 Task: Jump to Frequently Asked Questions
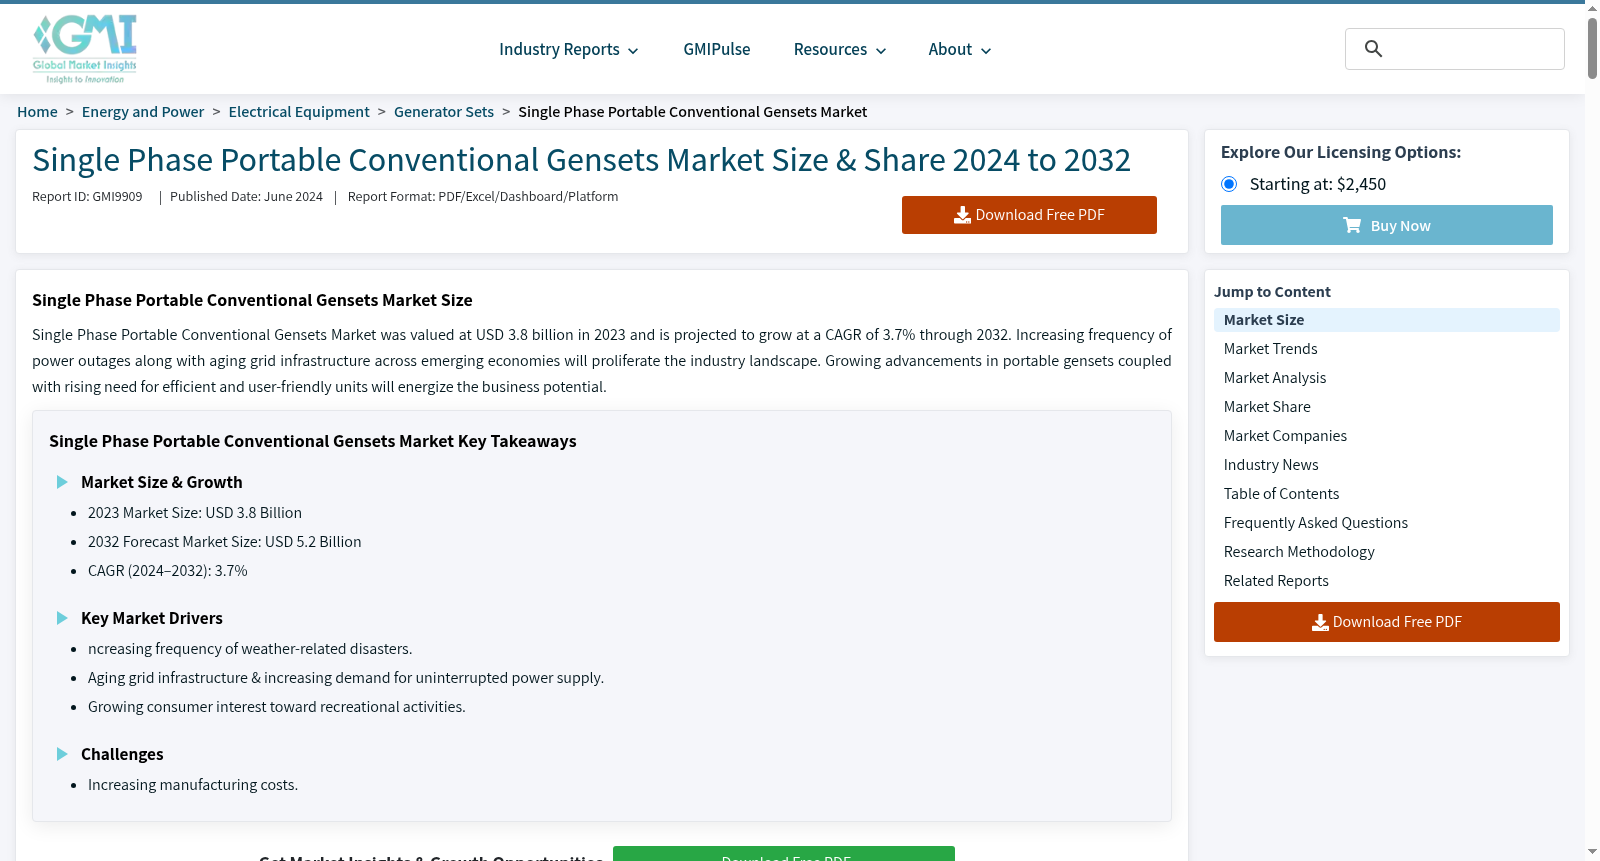[x=1315, y=523]
